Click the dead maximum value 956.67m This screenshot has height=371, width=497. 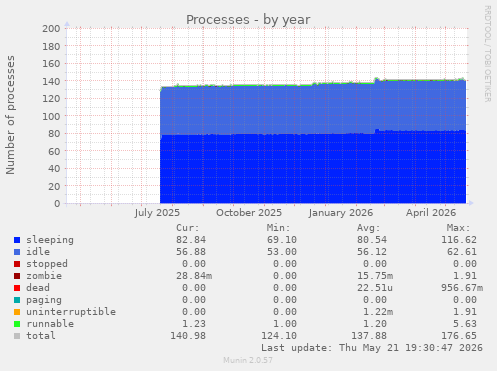coord(462,288)
